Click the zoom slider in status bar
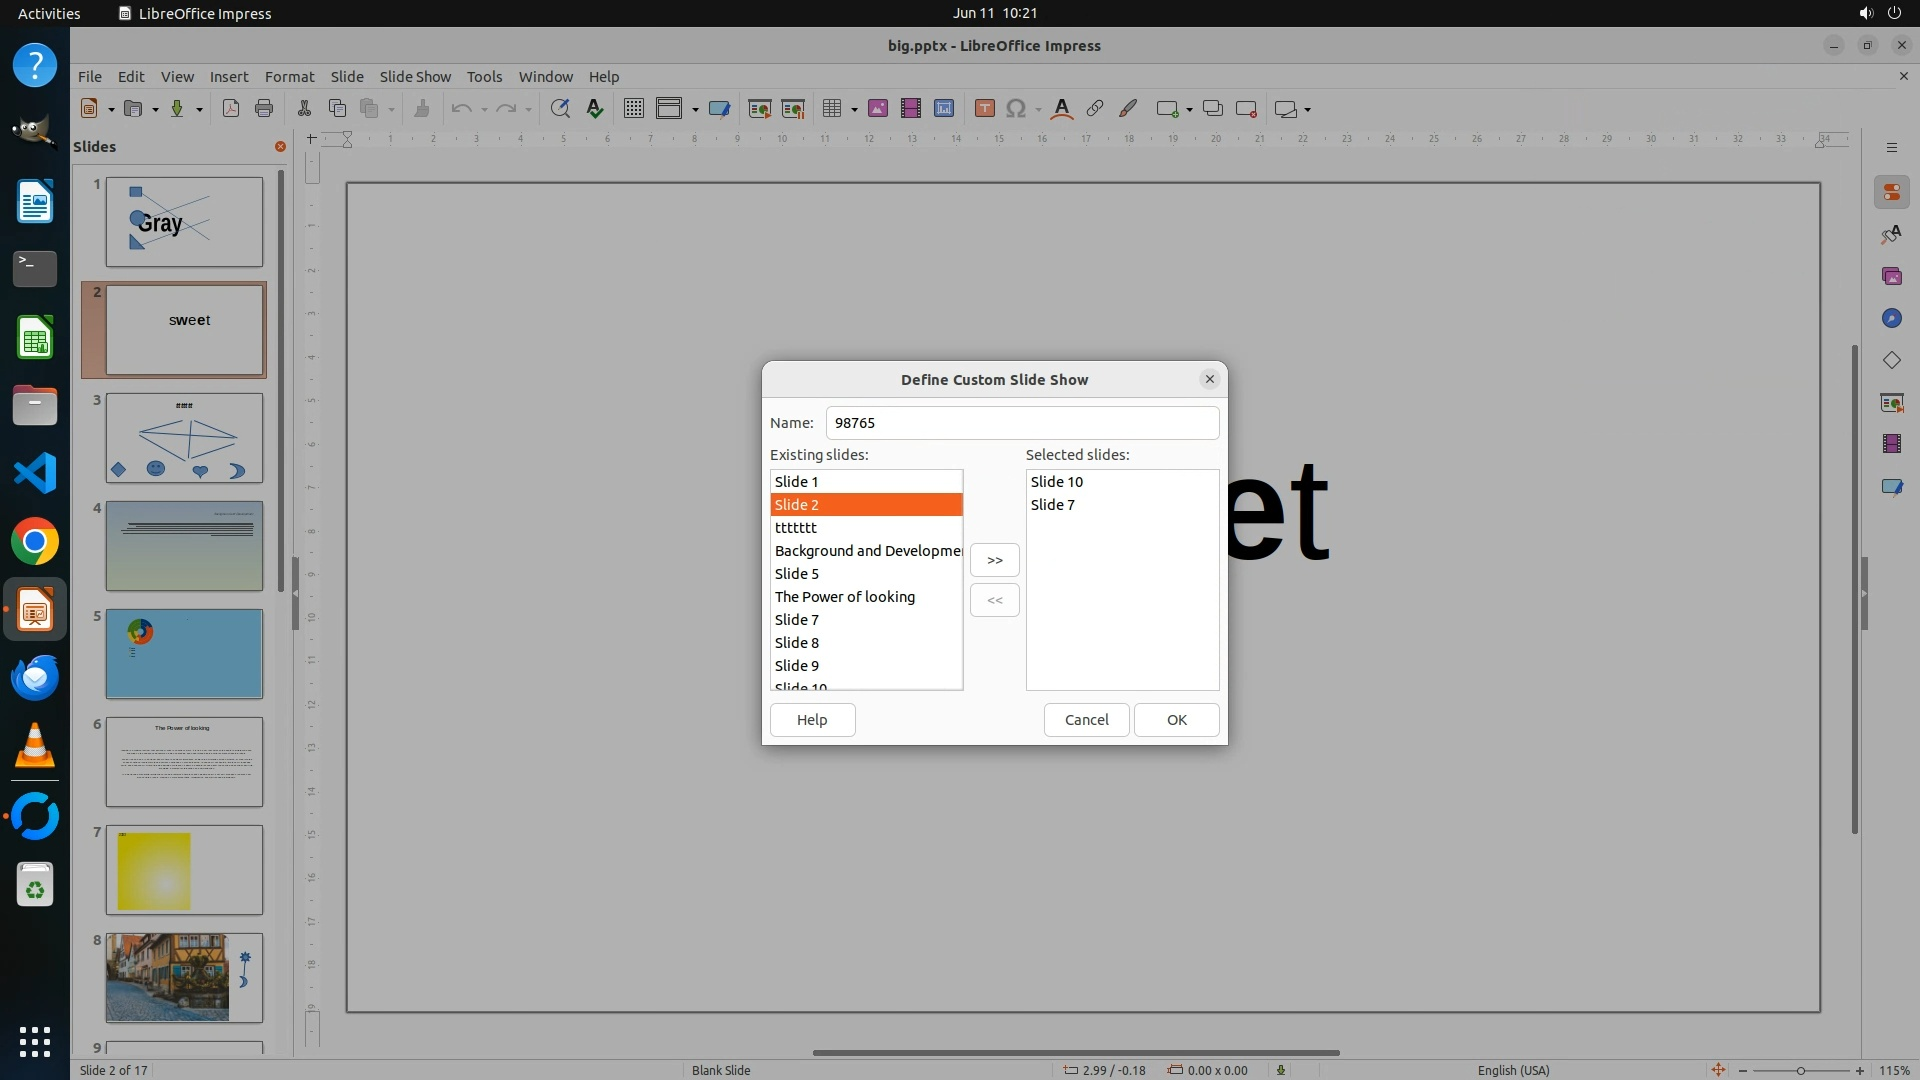The image size is (1920, 1080). coord(1800,1070)
